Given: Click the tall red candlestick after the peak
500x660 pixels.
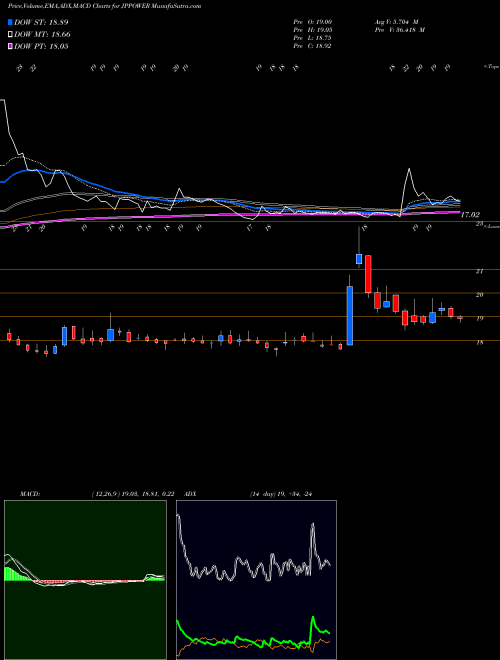Looking at the screenshot, I should (x=368, y=274).
